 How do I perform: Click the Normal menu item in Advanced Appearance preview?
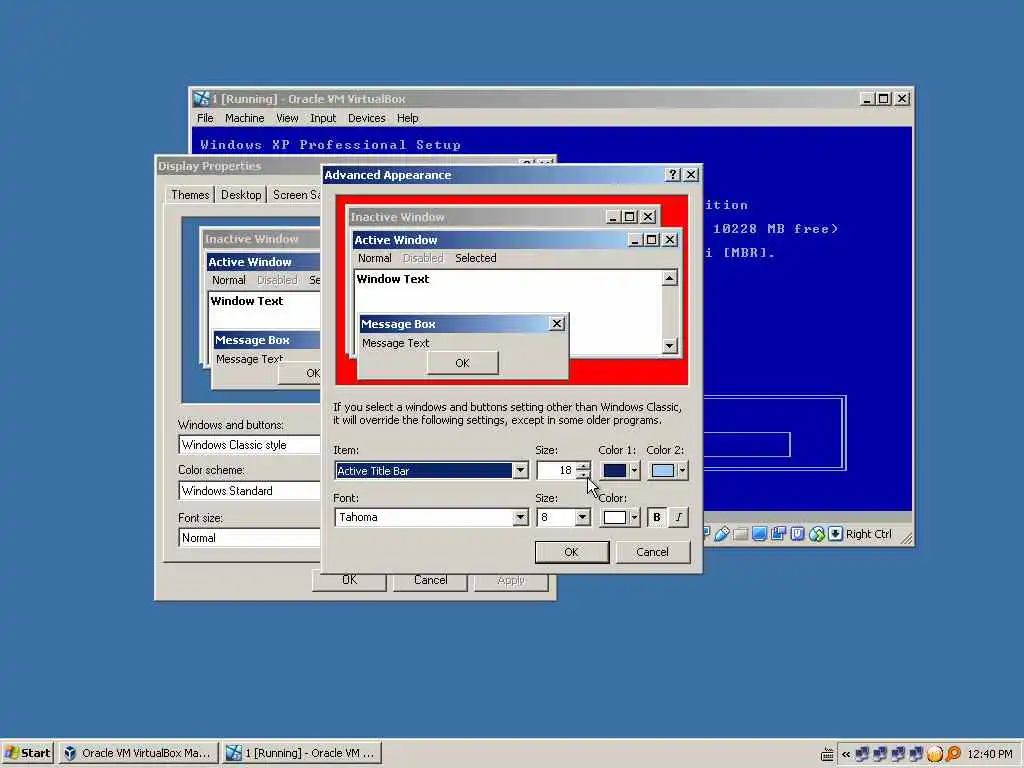[x=374, y=258]
